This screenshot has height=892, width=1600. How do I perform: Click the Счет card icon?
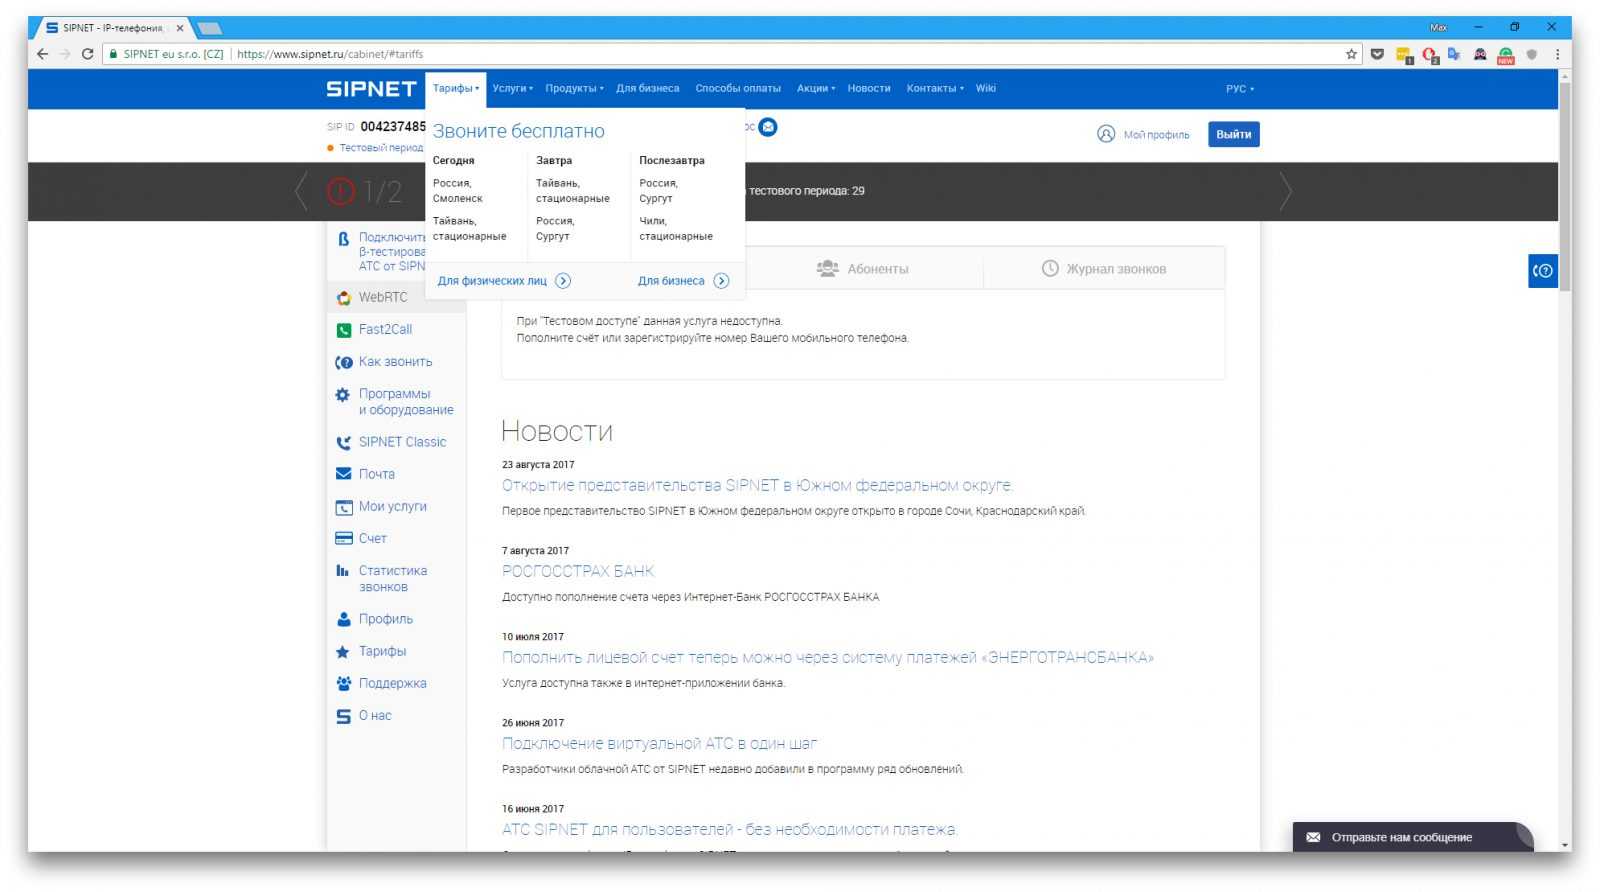343,538
